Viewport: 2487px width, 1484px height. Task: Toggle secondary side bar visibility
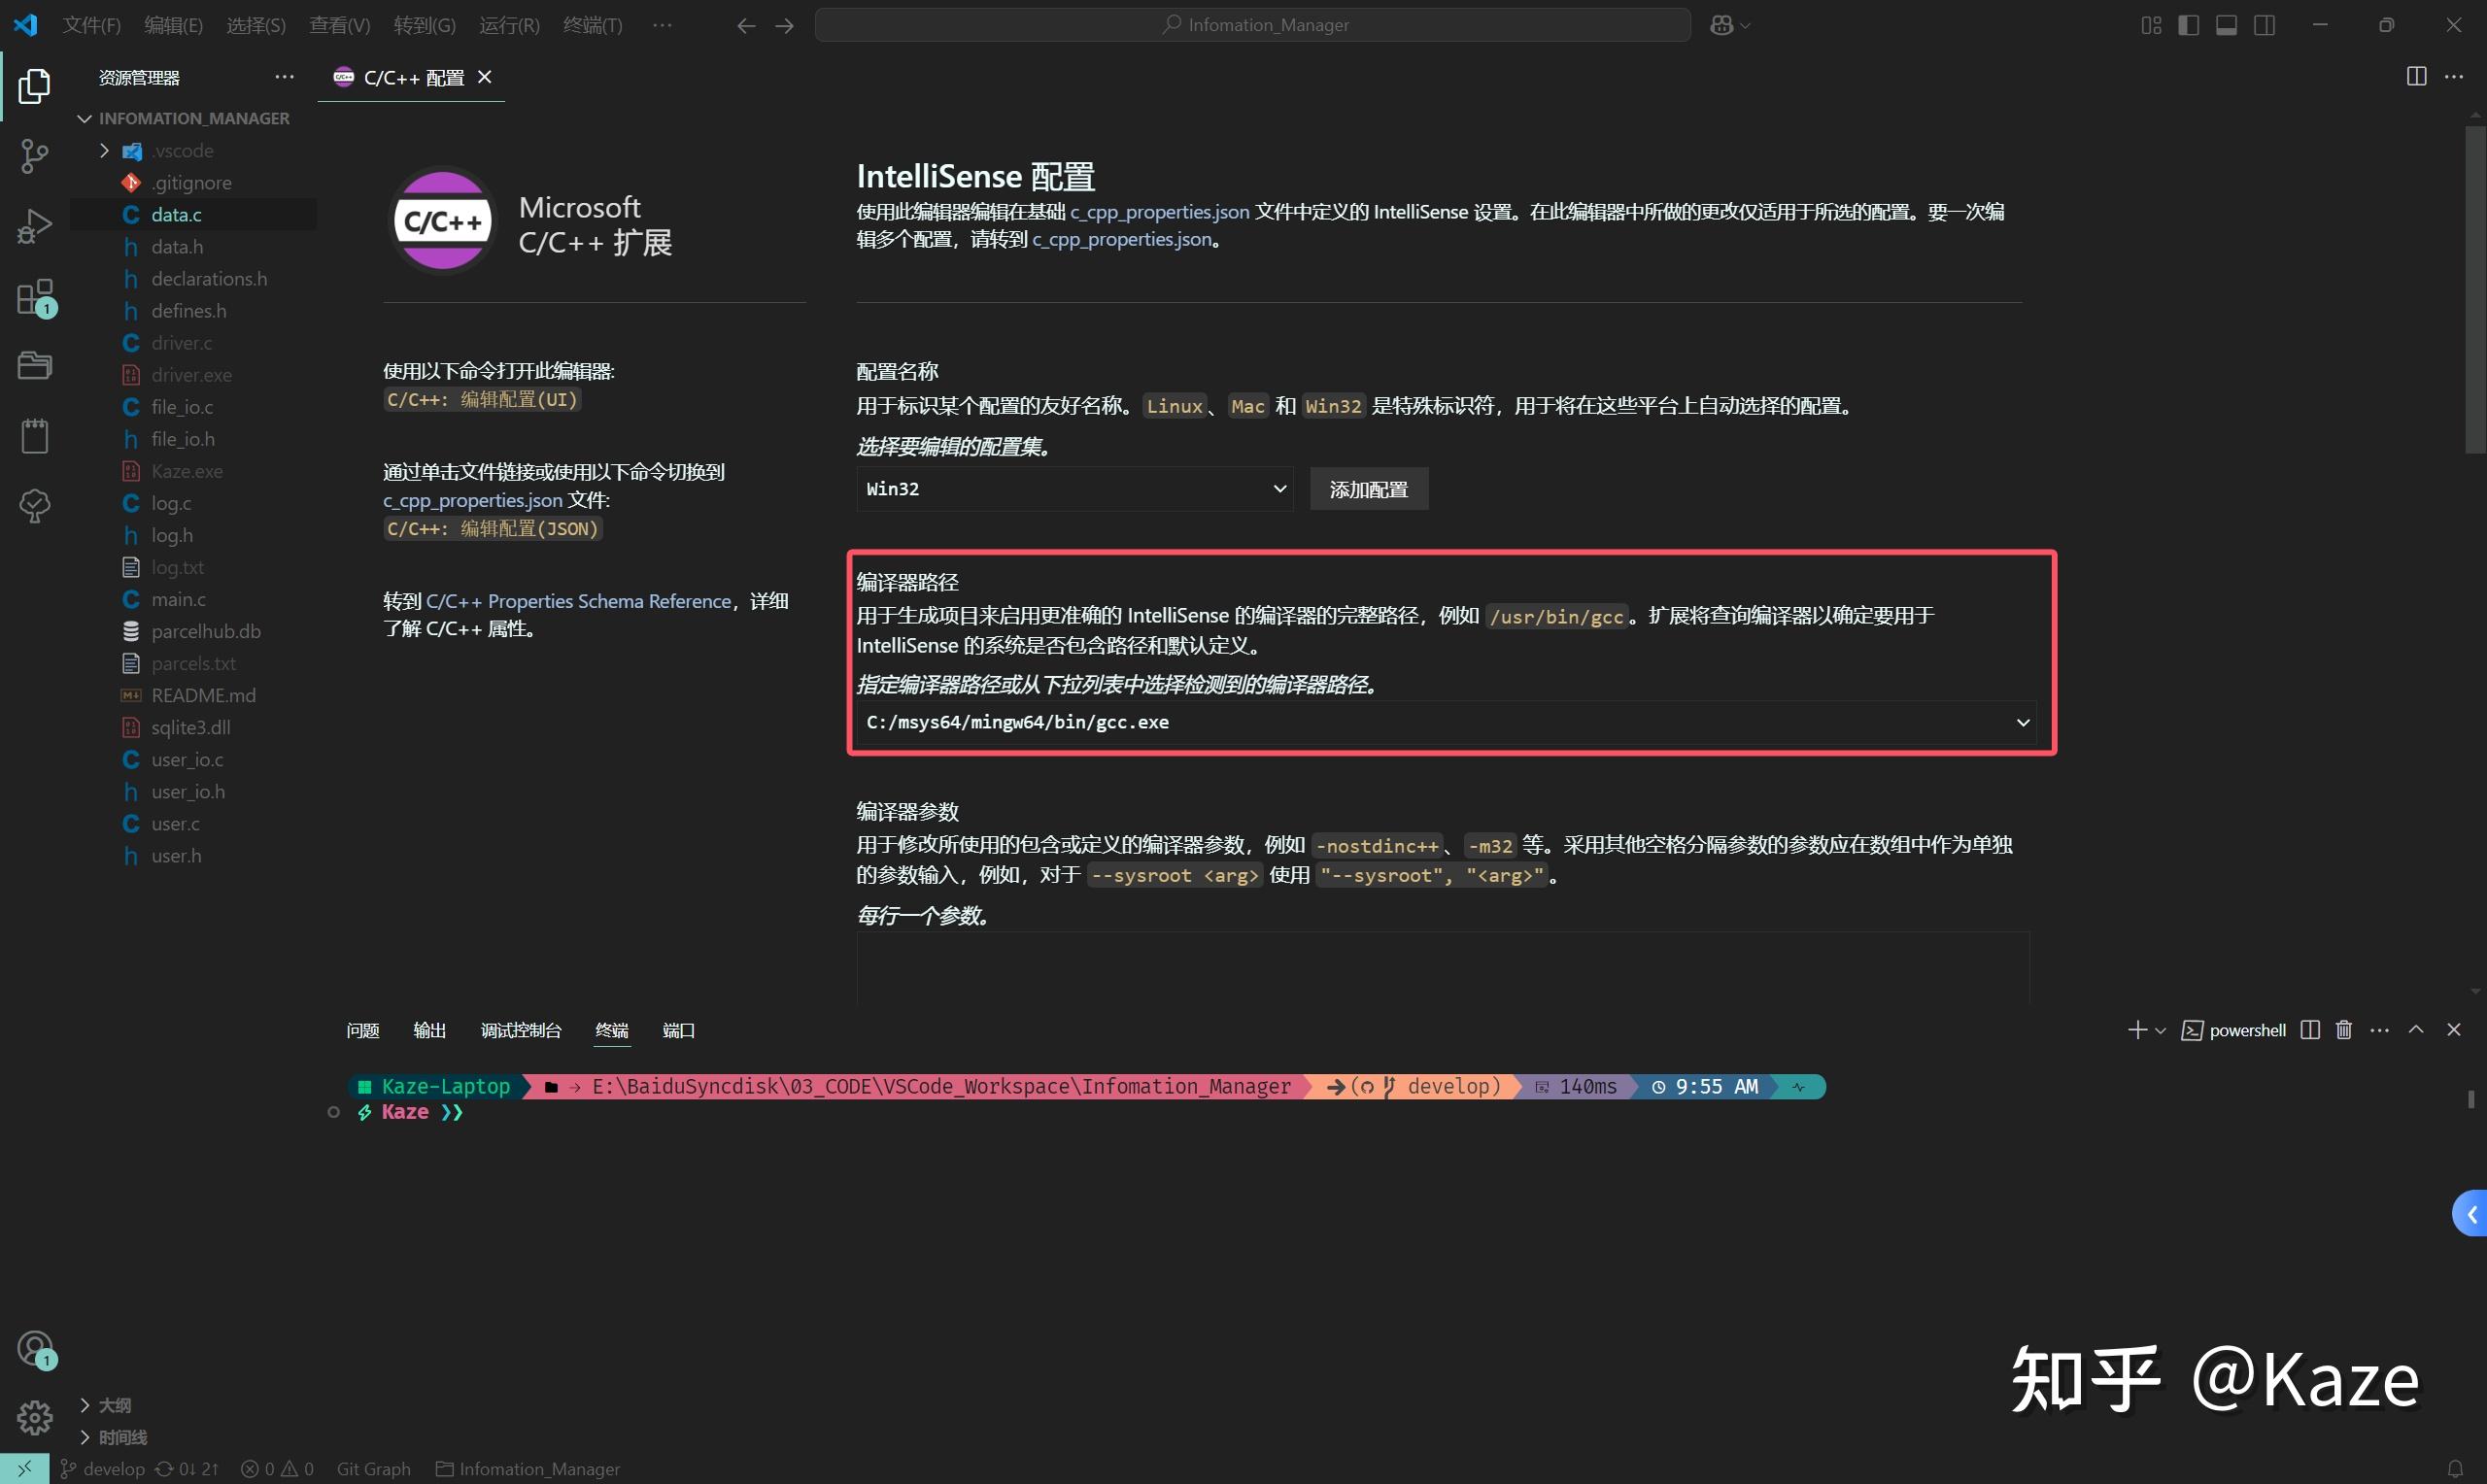click(2265, 25)
